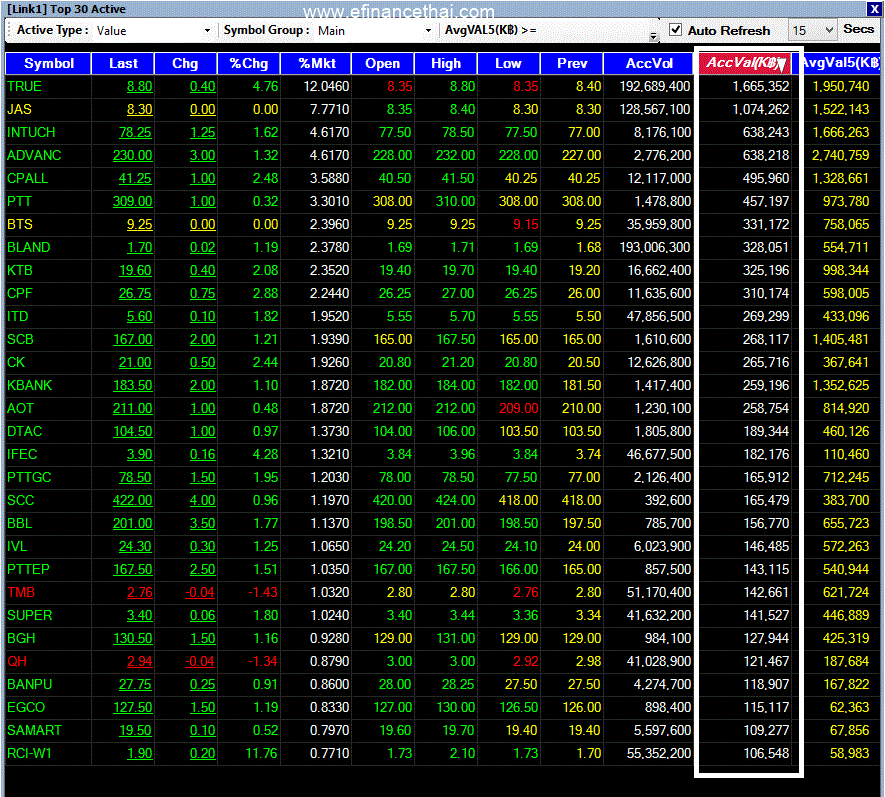
Task: Click RCI-W1 %Chg value 11.76
Action: point(262,754)
